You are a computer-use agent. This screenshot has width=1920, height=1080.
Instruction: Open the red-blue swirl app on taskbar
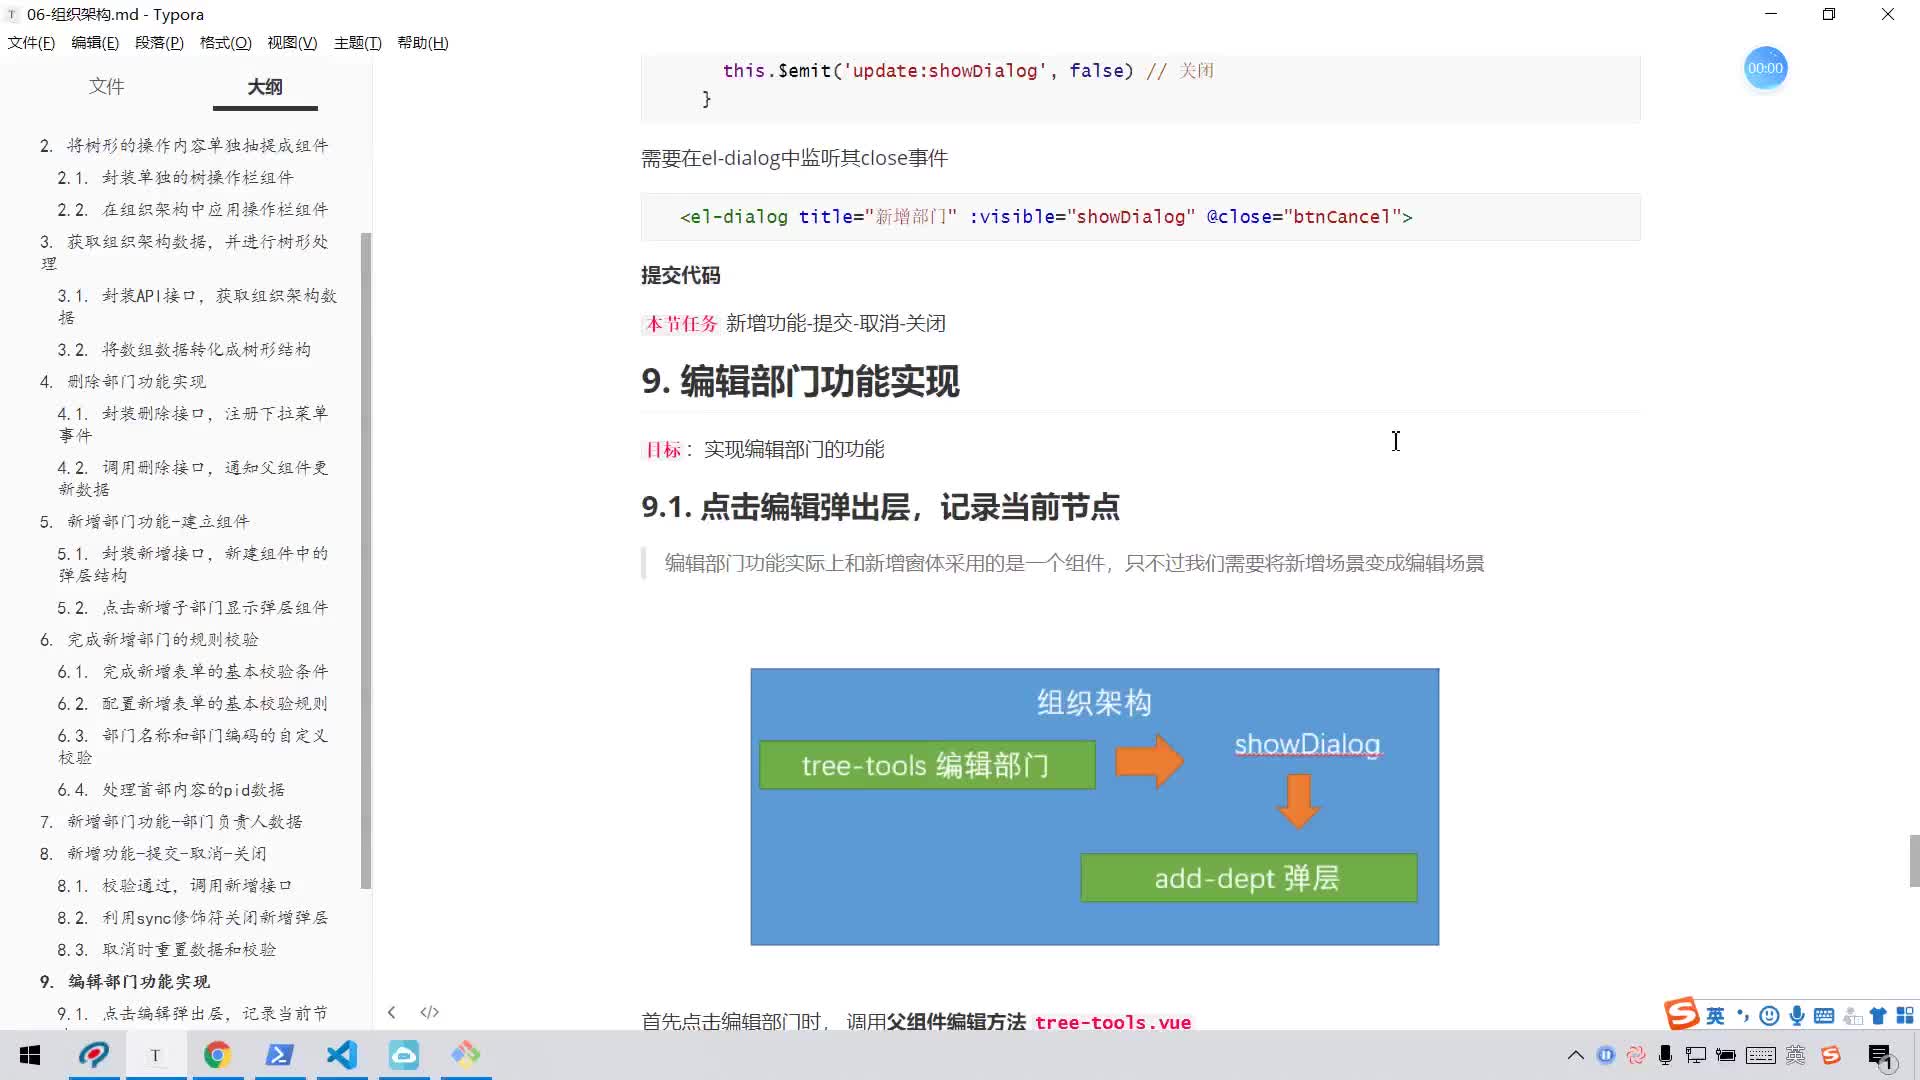tap(94, 1055)
